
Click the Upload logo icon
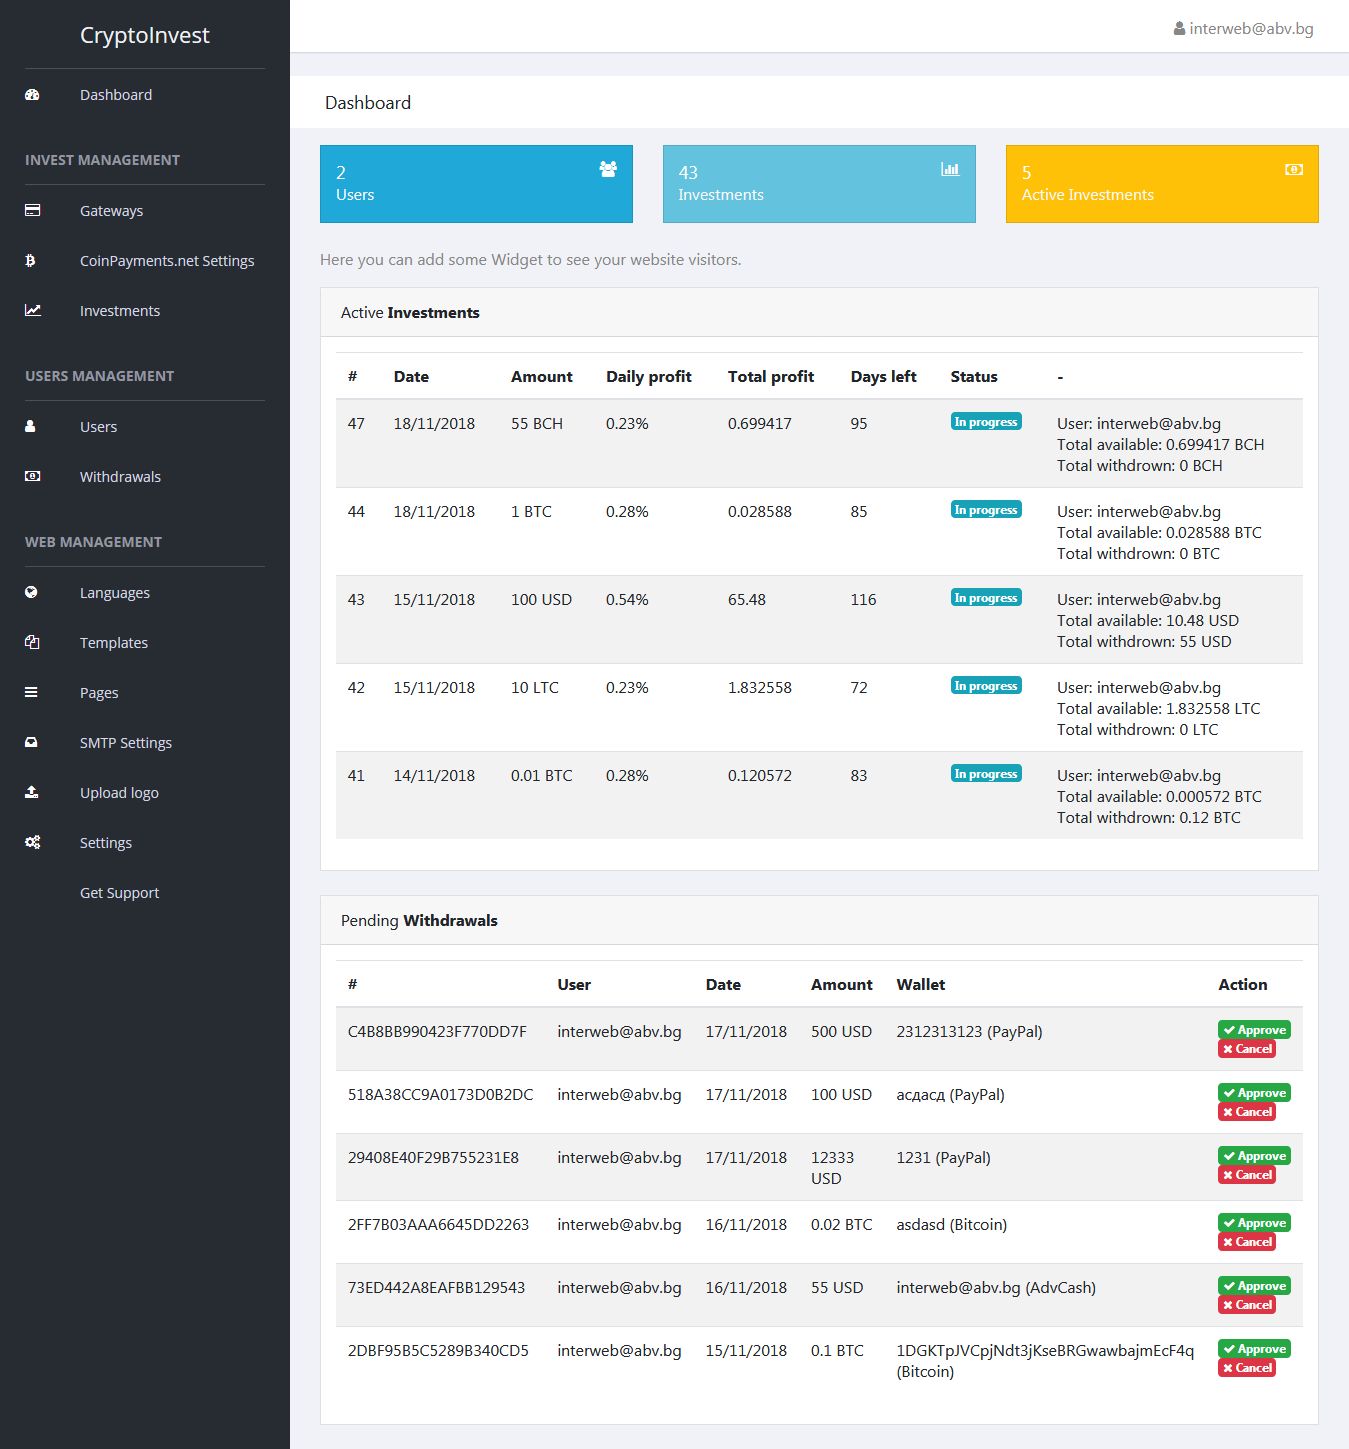(31, 792)
